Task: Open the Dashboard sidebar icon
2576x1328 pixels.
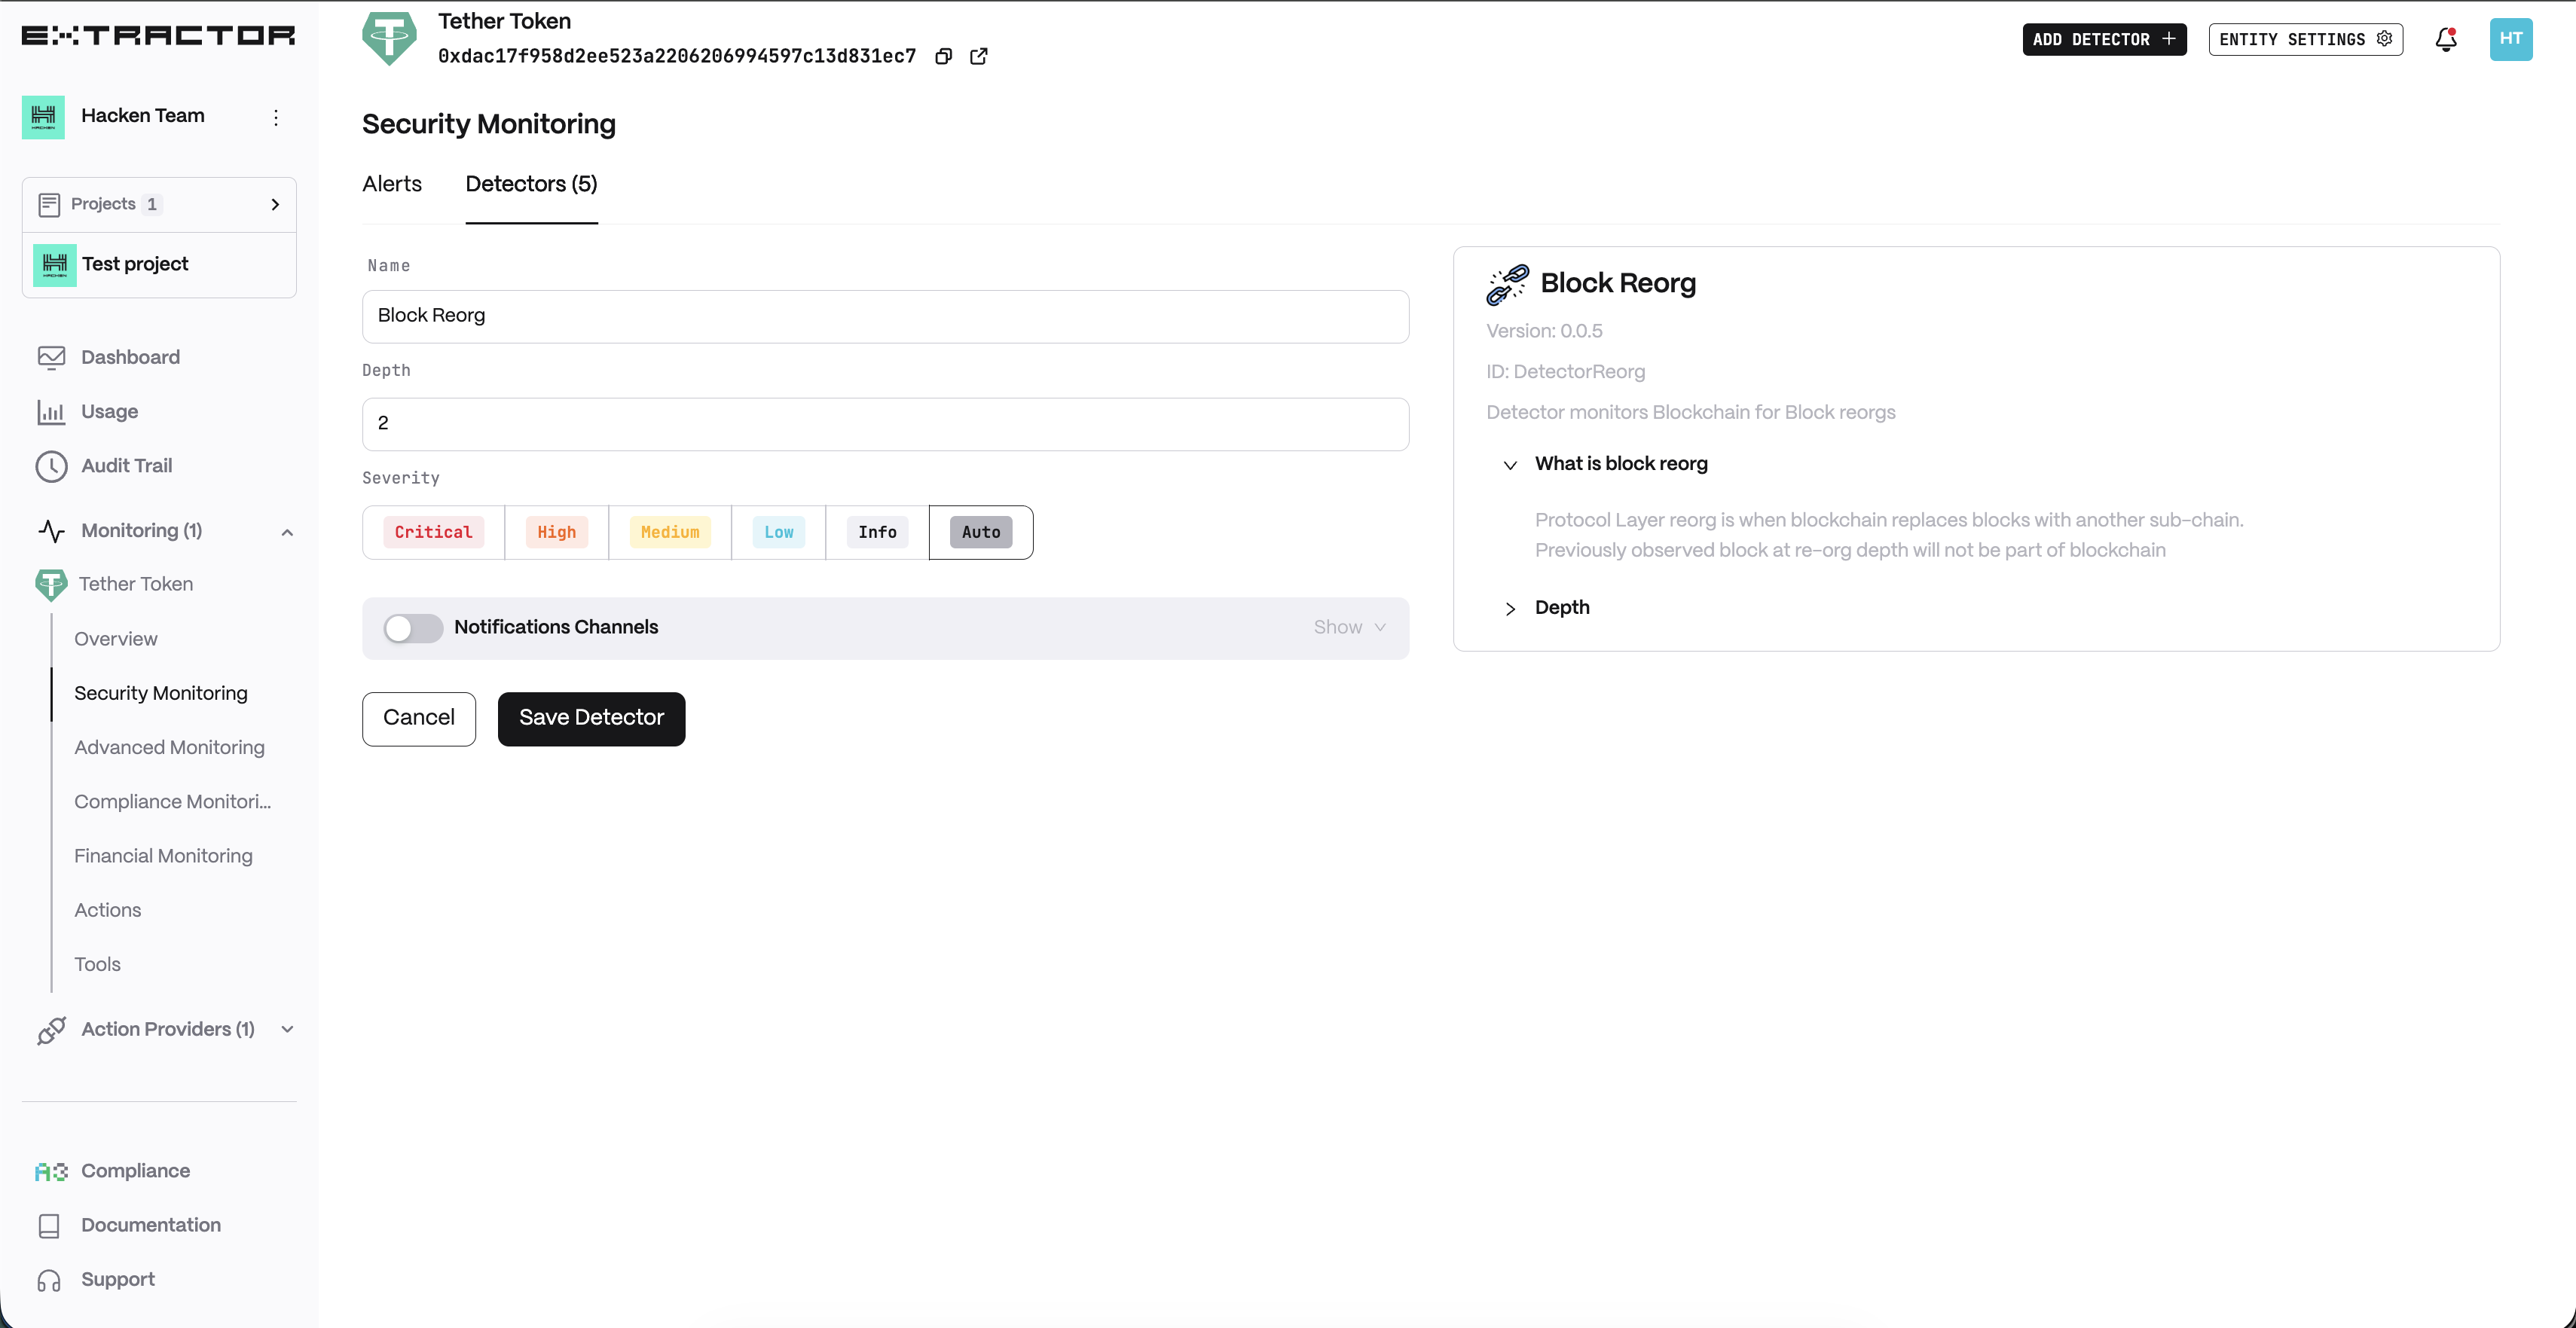Action: [51, 357]
